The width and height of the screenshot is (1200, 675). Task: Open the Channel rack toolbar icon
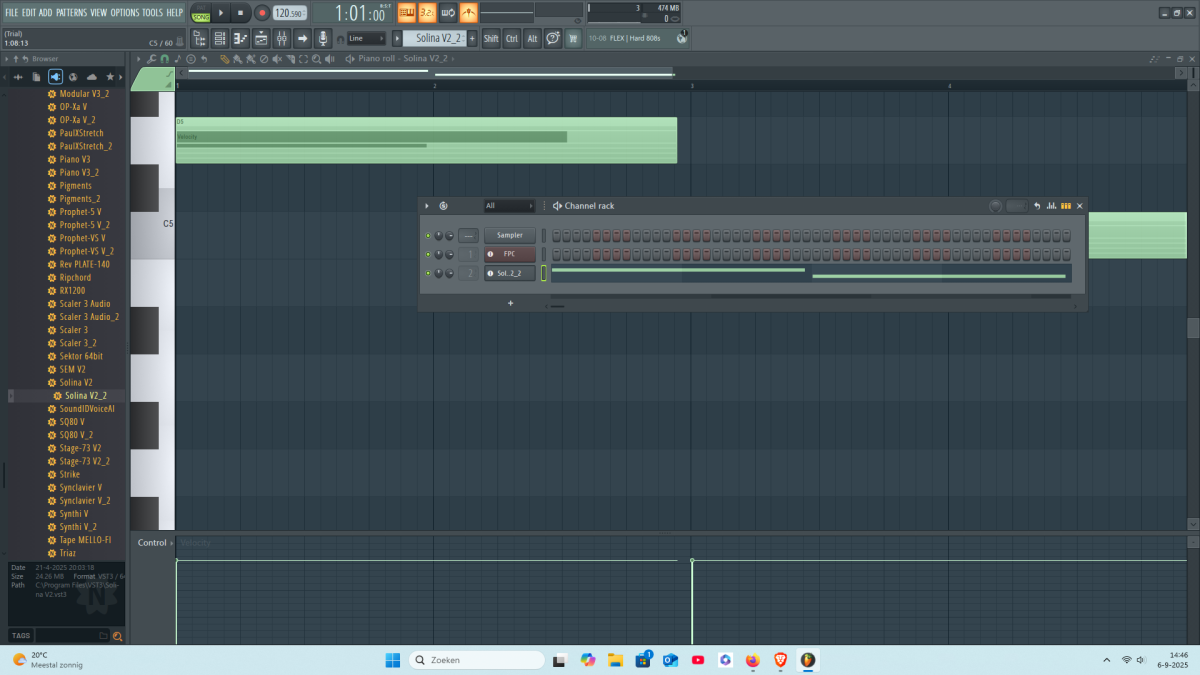click(x=219, y=38)
